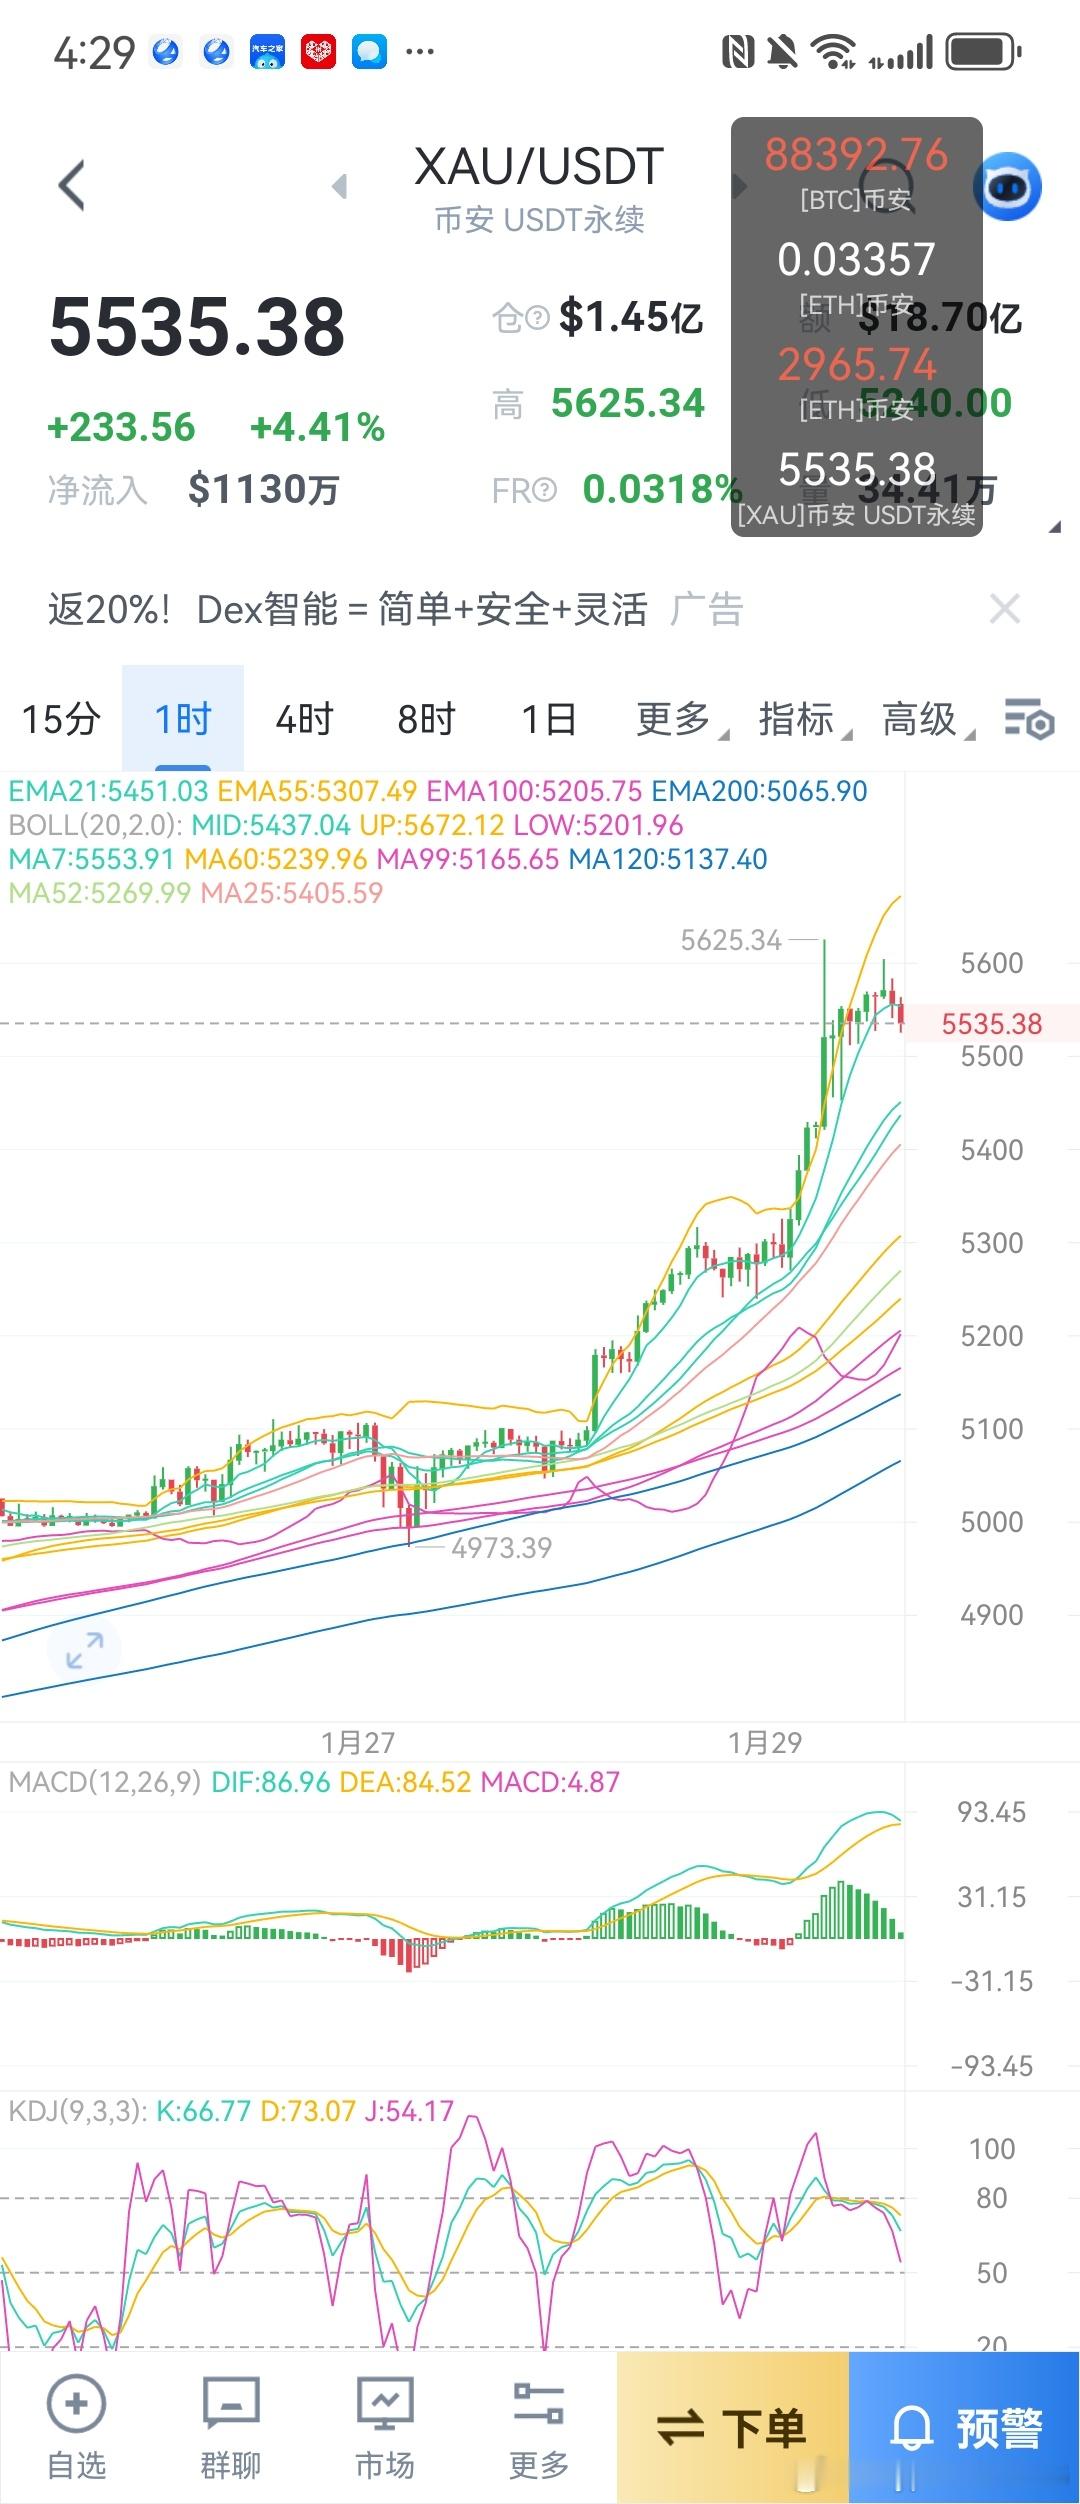The height and width of the screenshot is (2504, 1080).
Task: Tap the help icon next to FR
Action: click(544, 490)
